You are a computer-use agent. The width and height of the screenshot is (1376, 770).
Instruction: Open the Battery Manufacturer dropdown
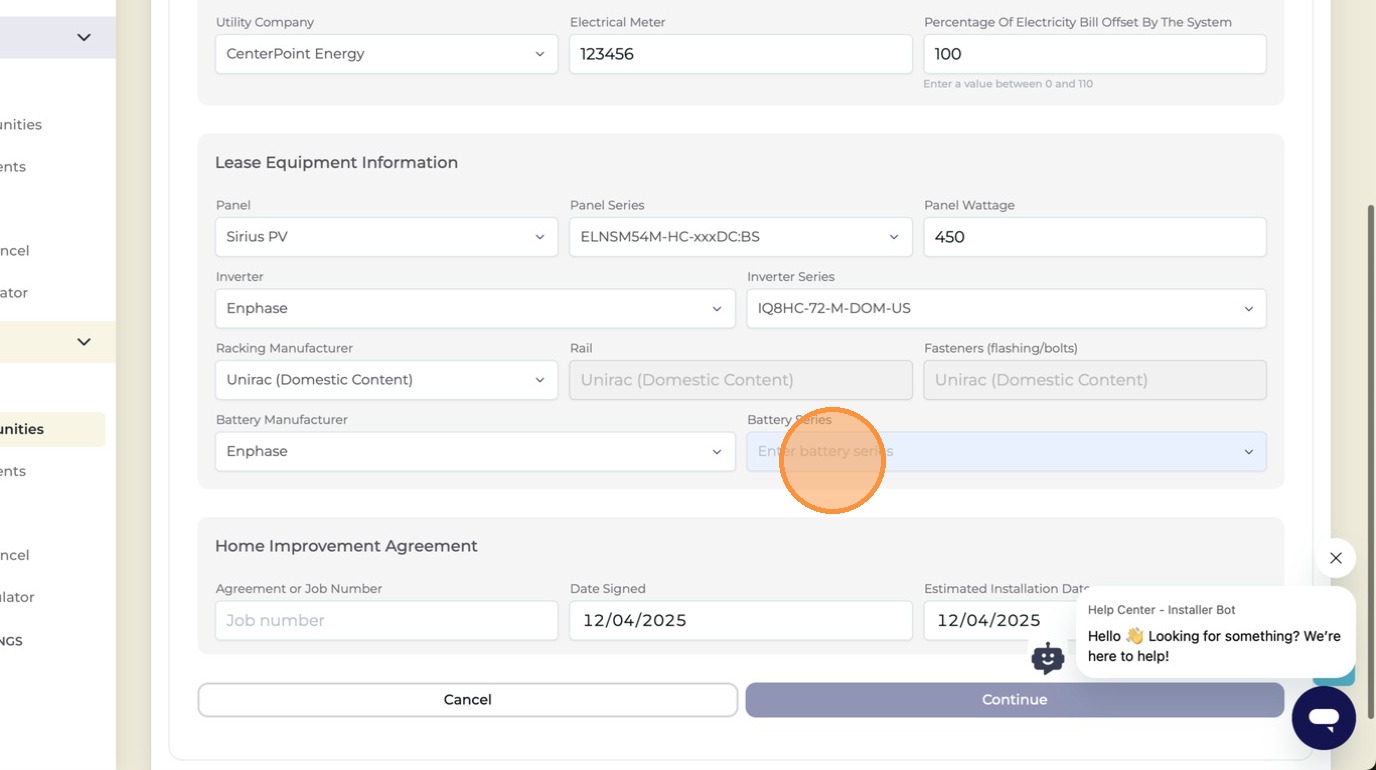pyautogui.click(x=475, y=451)
